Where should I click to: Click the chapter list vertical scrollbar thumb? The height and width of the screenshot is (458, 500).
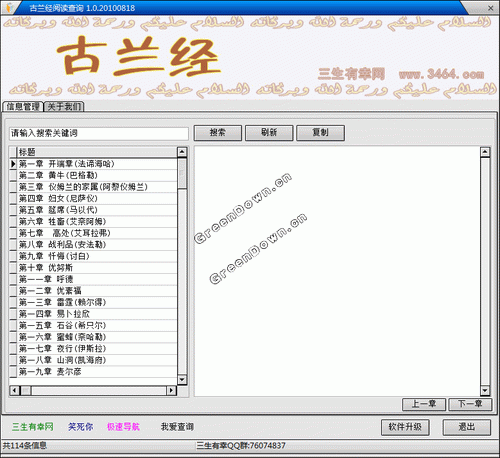[x=182, y=173]
